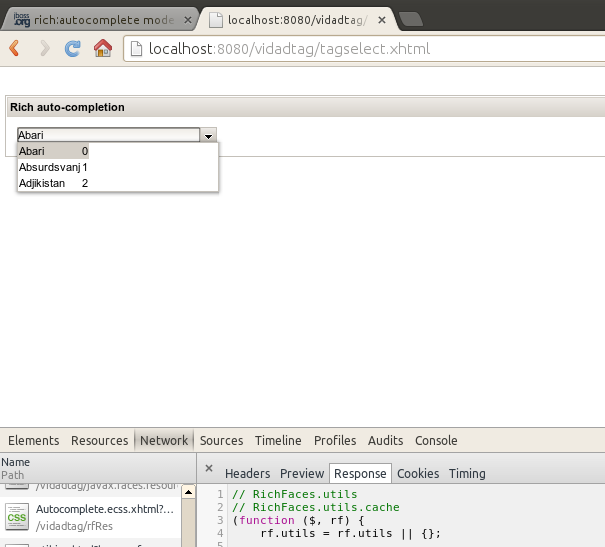Choose the Absurdsvanj suggestion

54,167
